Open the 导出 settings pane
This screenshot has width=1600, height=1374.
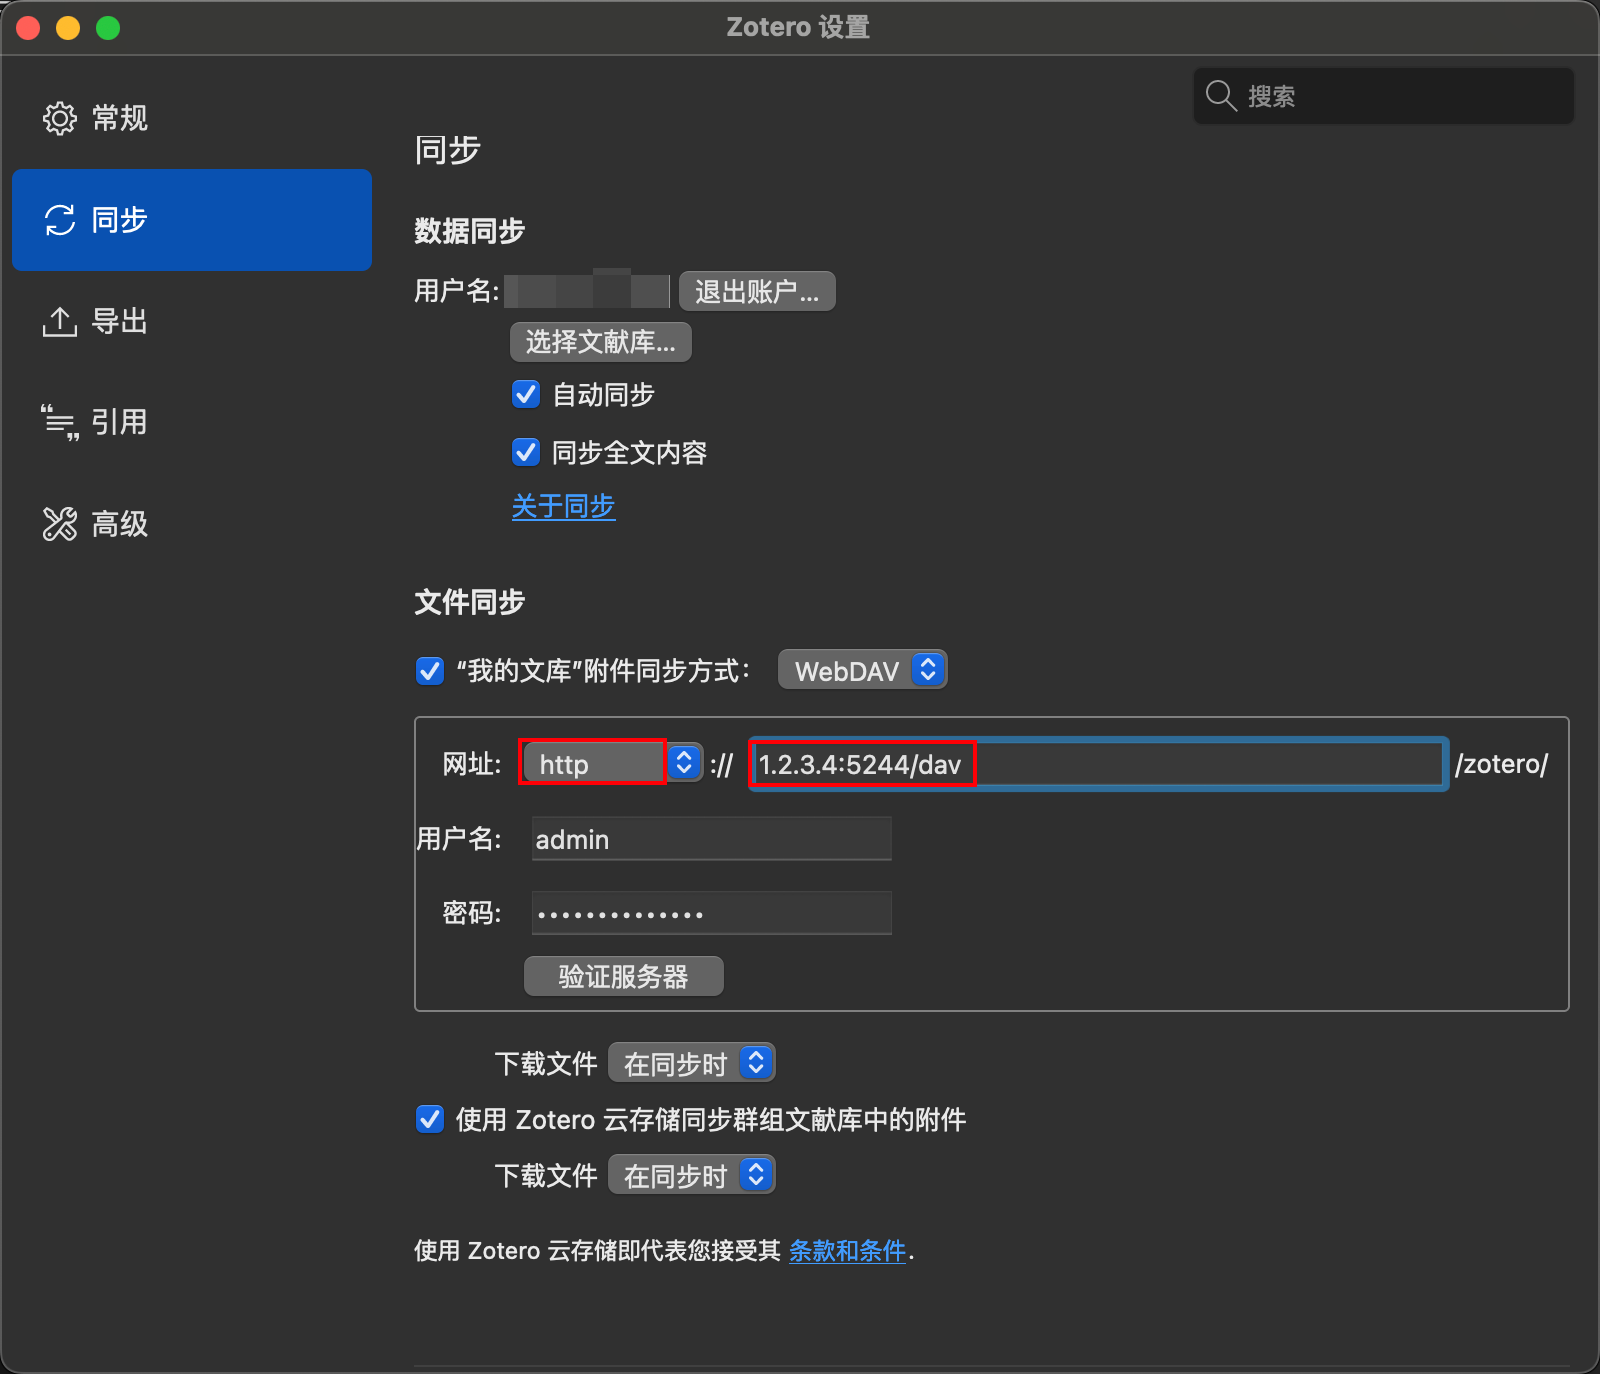[192, 322]
